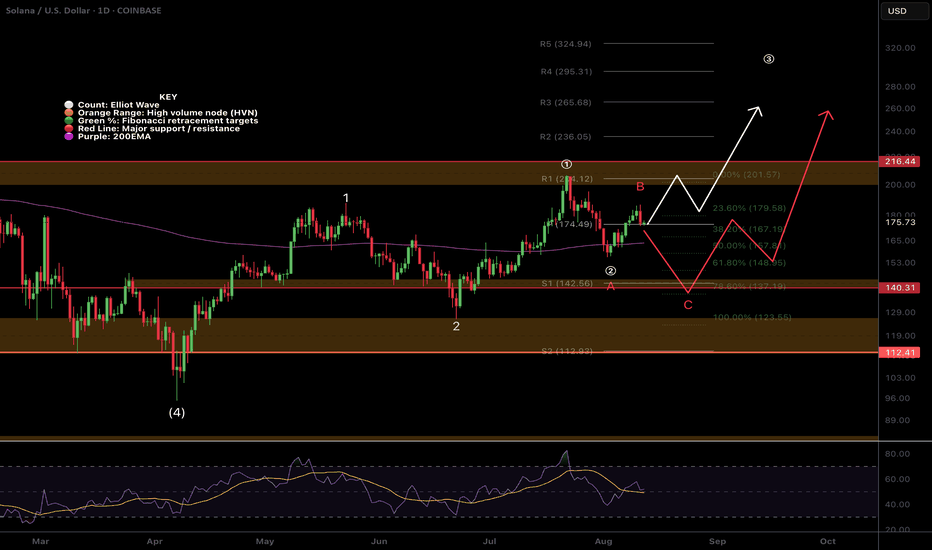The width and height of the screenshot is (932, 550).
Task: Click the (4) wave label at the April low
Action: pos(177,412)
